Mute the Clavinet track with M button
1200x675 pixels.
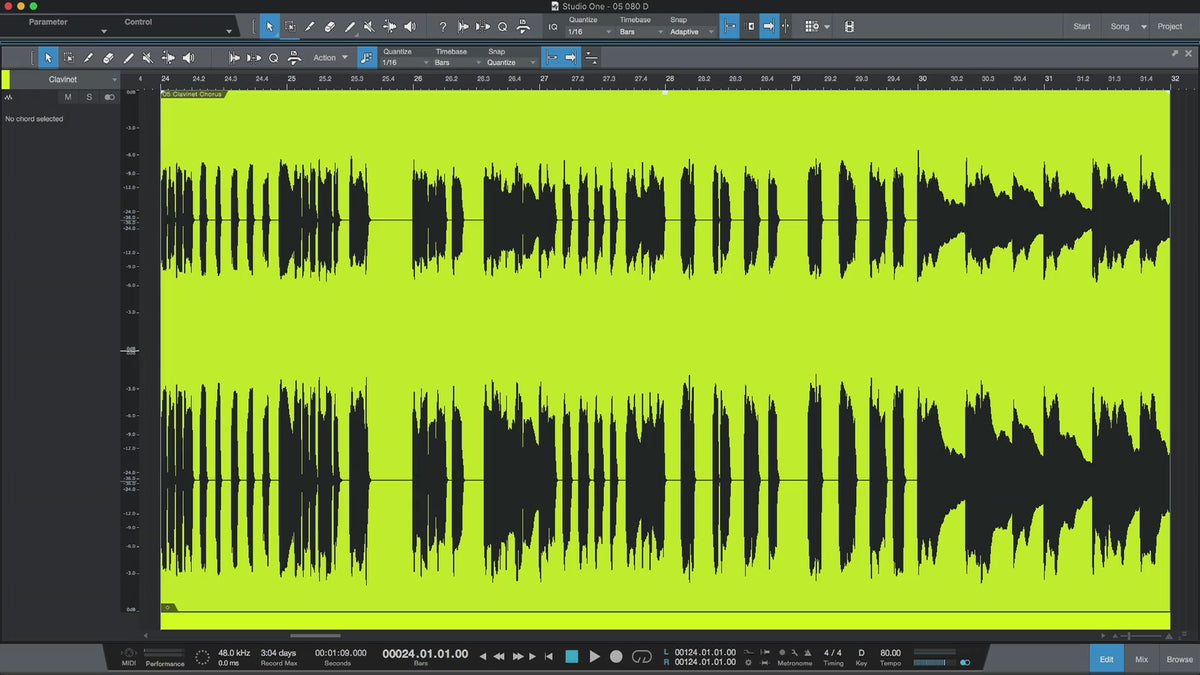pos(68,97)
